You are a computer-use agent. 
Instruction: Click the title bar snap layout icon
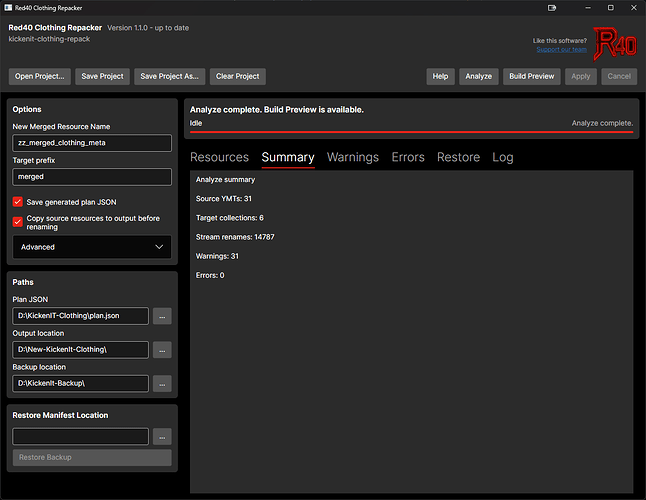[552, 8]
